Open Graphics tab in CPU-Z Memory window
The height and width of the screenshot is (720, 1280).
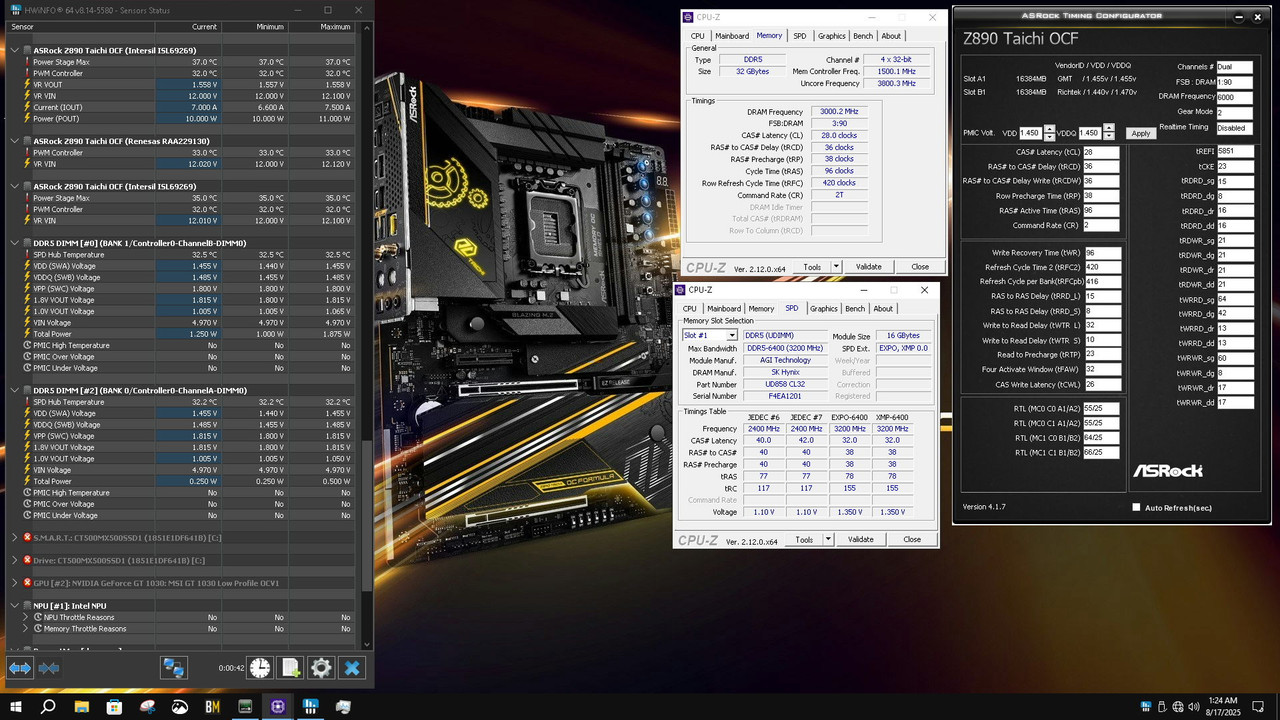(832, 36)
